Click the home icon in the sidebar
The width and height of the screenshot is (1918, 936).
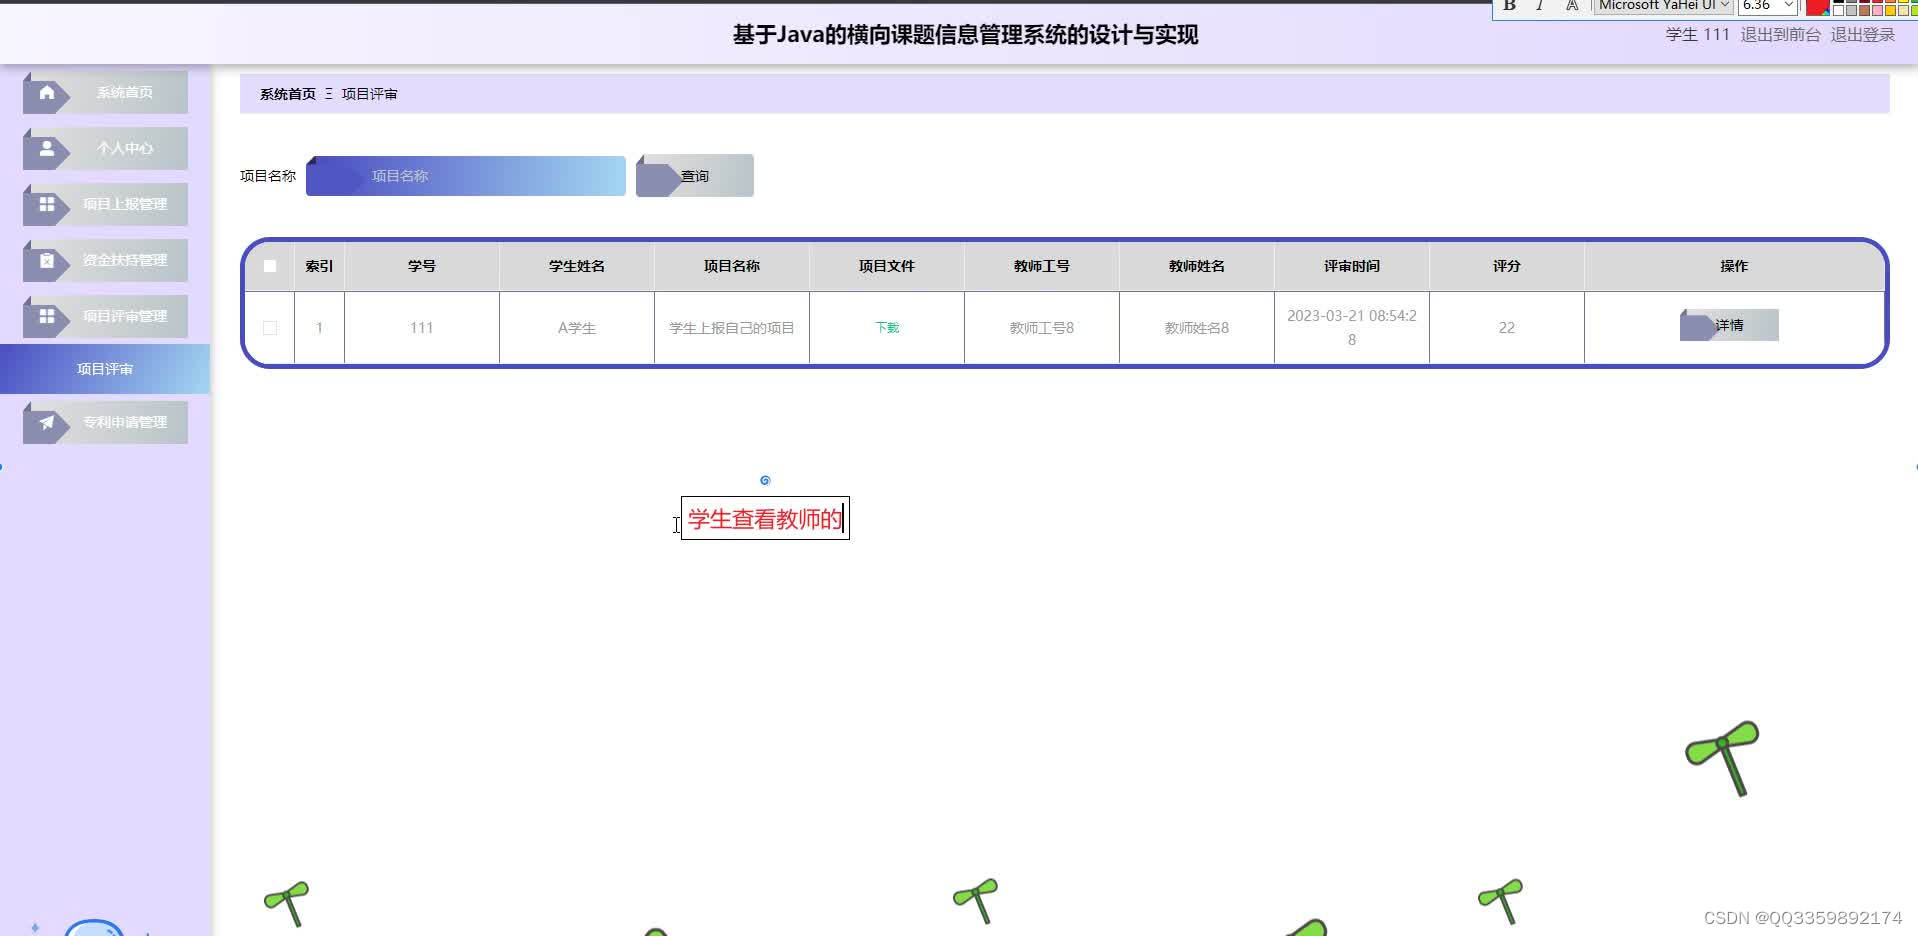click(x=47, y=92)
